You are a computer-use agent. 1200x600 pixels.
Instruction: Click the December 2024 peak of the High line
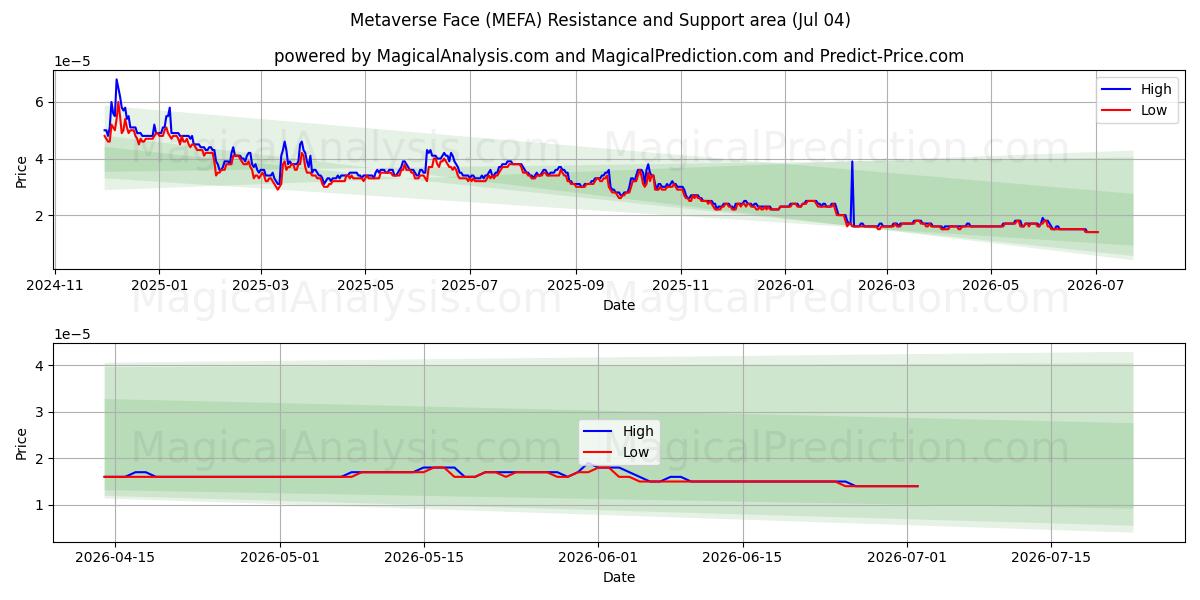tap(116, 82)
